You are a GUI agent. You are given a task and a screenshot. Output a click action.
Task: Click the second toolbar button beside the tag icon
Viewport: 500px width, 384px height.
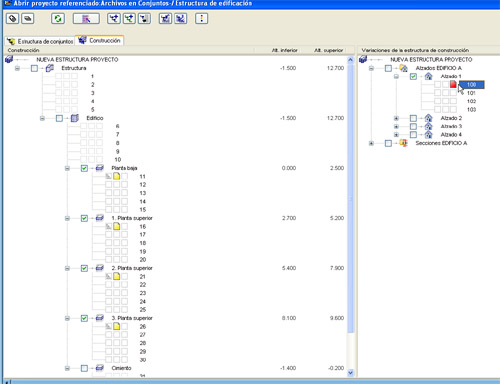click(x=28, y=19)
